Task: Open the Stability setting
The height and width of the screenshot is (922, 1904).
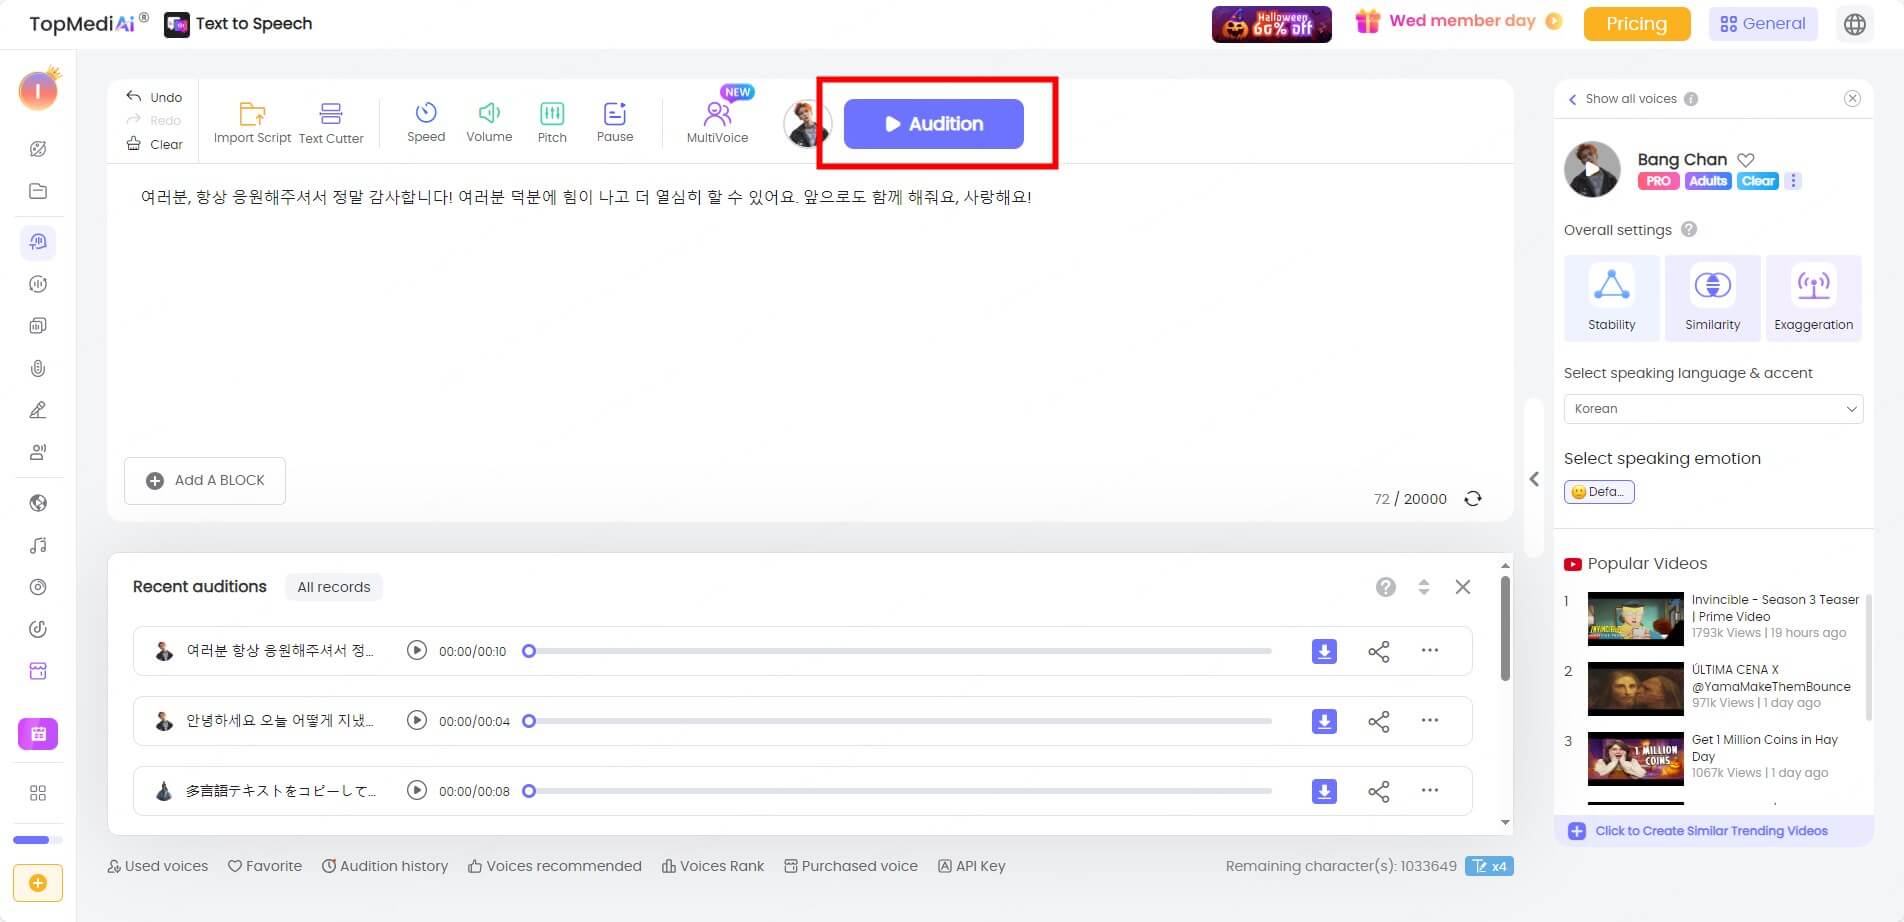Action: click(1612, 298)
